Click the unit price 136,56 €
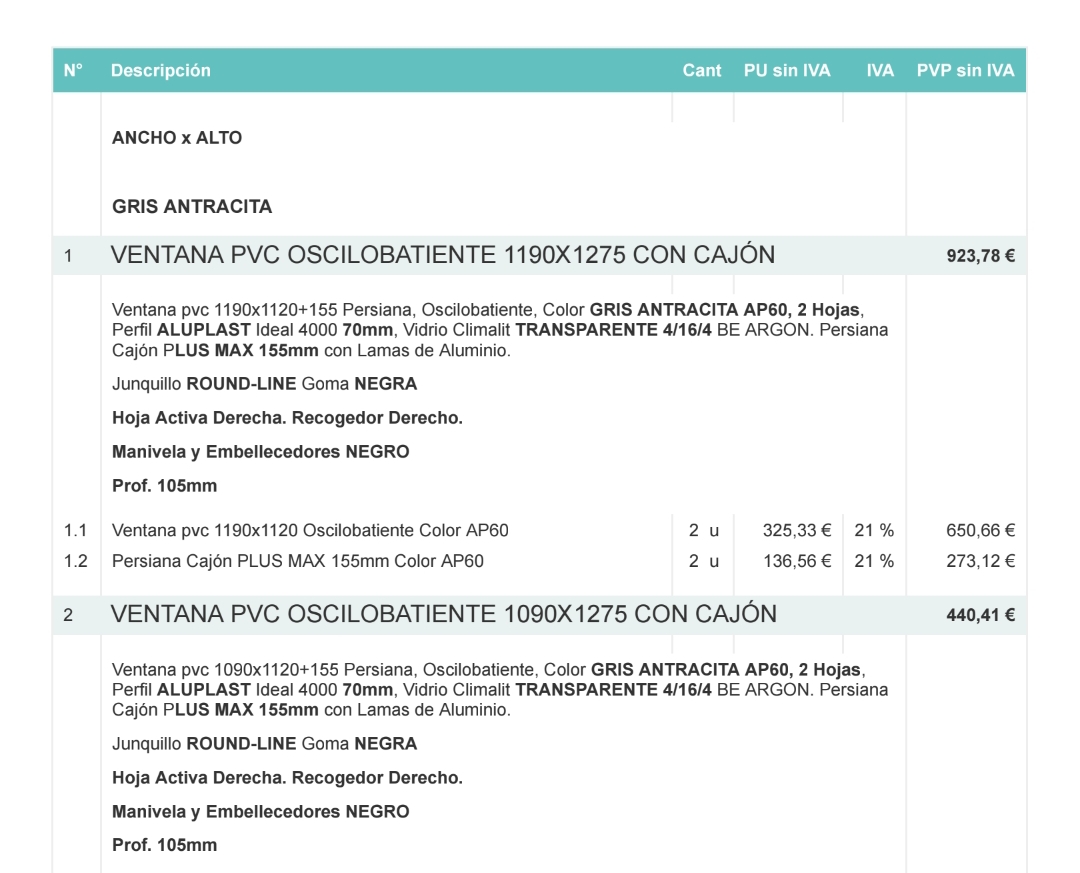 pos(797,561)
